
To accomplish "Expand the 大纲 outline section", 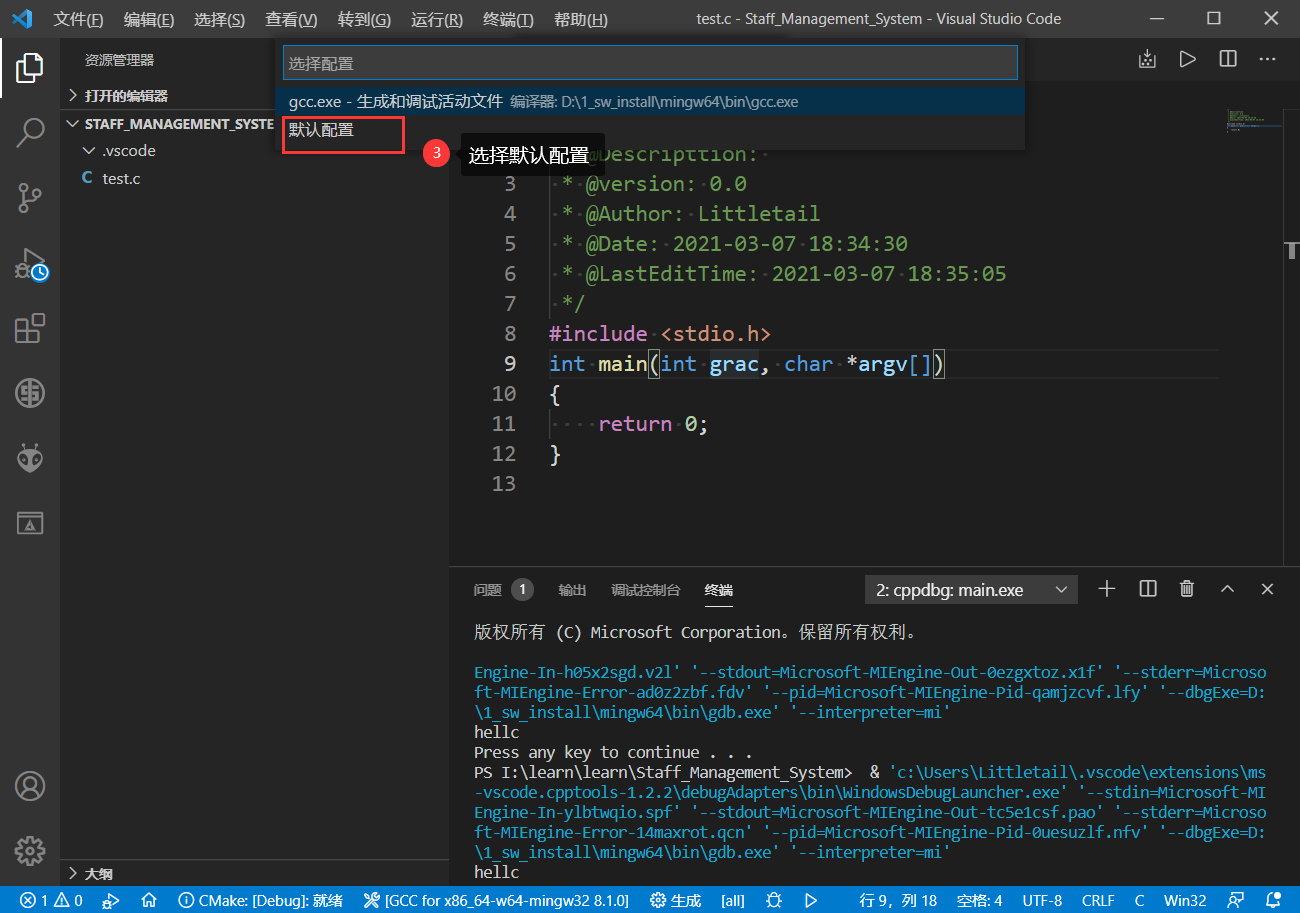I will (x=254, y=873).
